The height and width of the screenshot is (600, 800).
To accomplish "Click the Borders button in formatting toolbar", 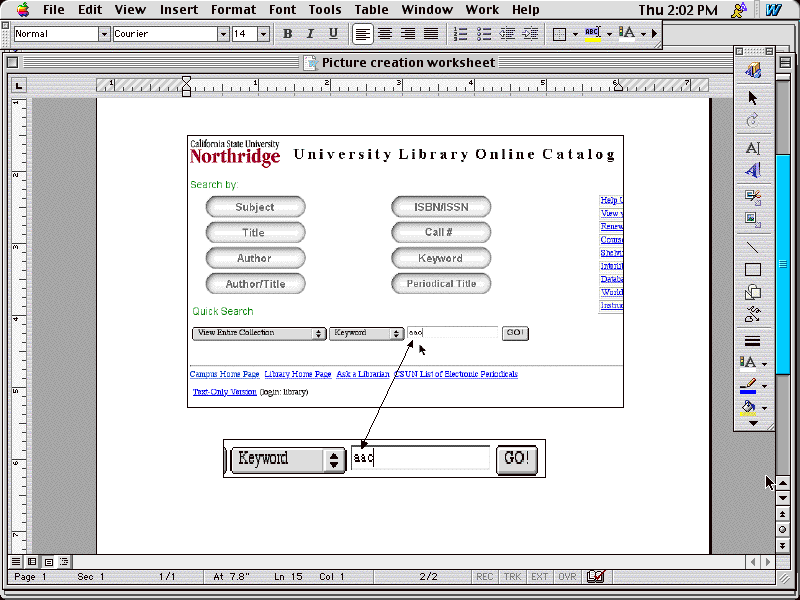I will 559,34.
